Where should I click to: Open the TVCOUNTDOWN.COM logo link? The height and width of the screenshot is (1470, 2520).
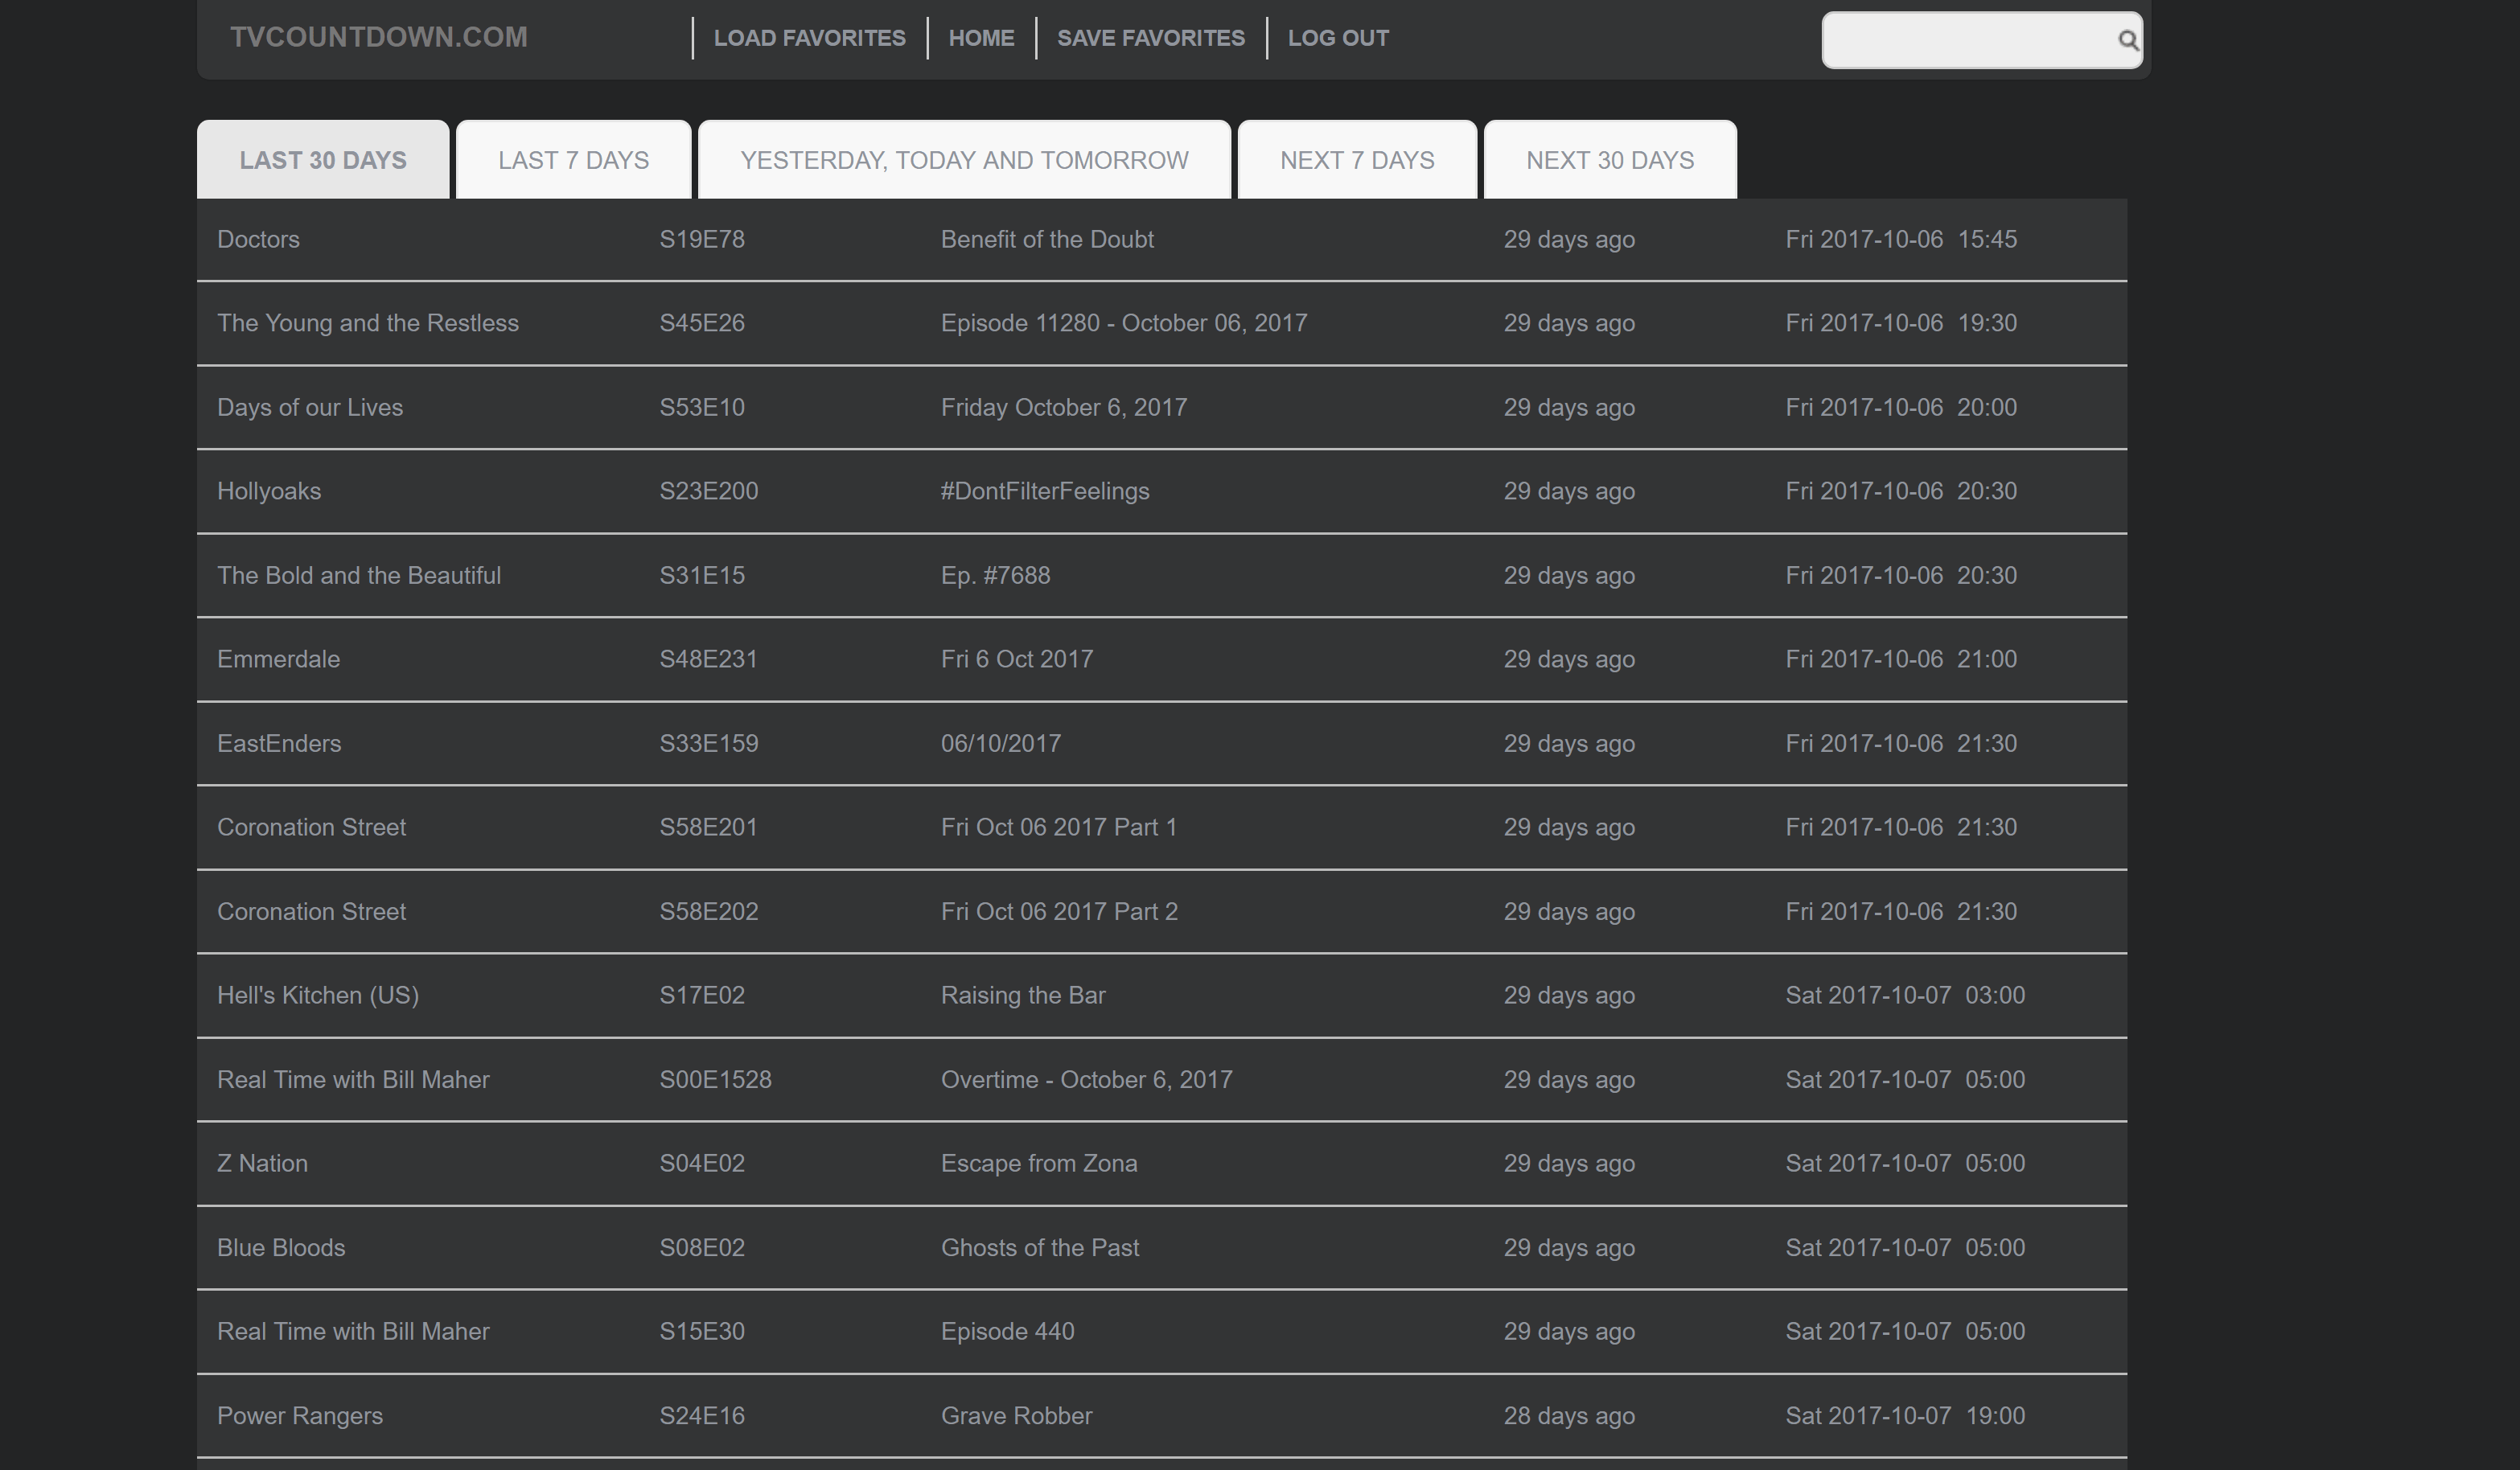pyautogui.click(x=379, y=37)
